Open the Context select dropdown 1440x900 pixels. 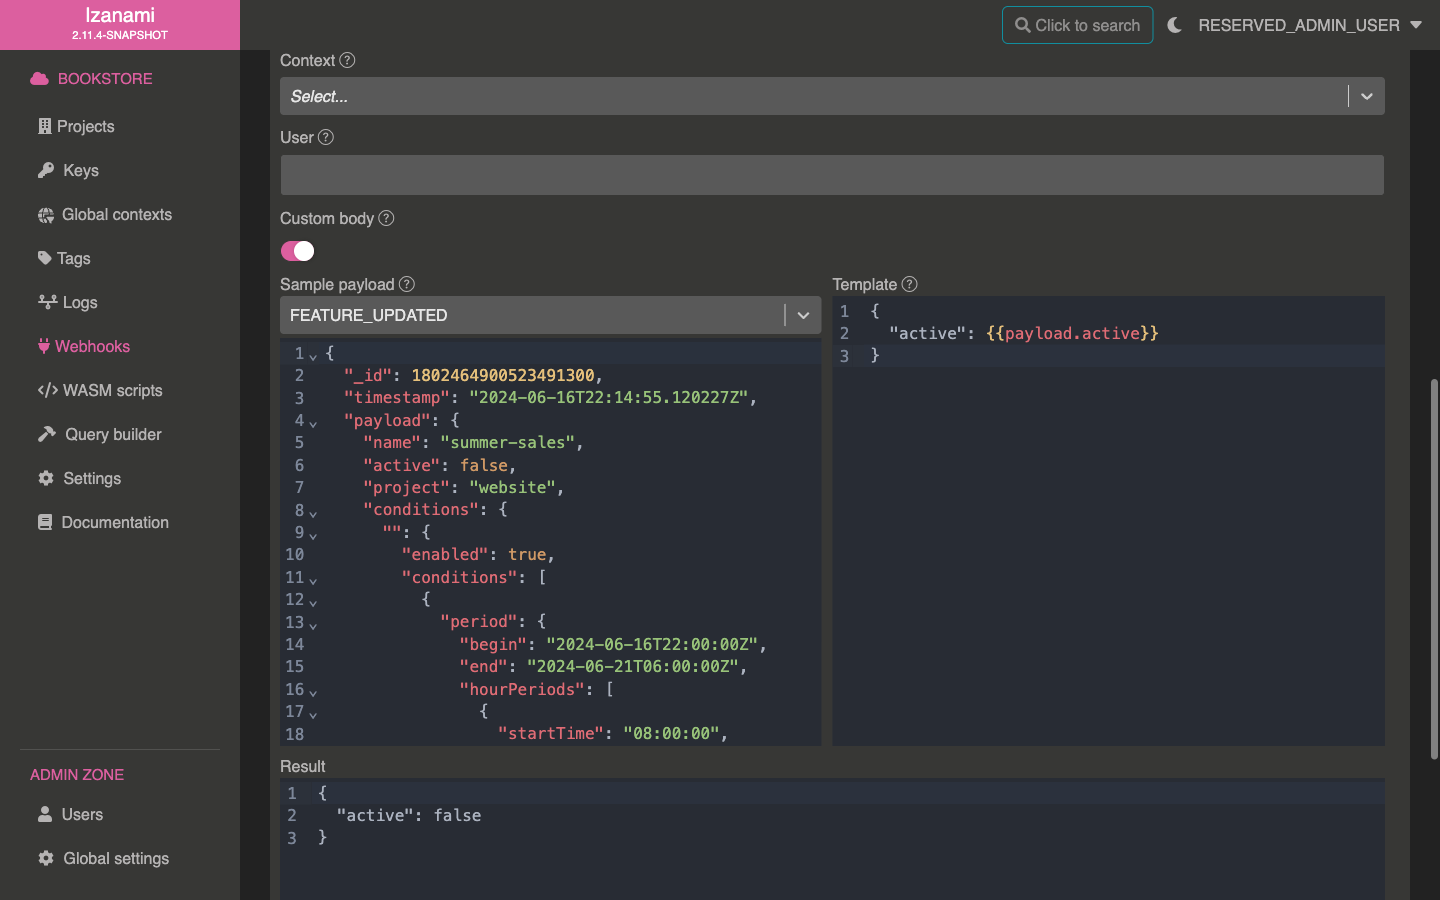[831, 96]
